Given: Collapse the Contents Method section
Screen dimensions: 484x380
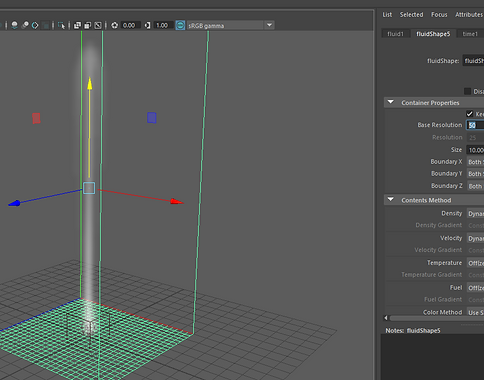Looking at the screenshot, I should click(391, 200).
